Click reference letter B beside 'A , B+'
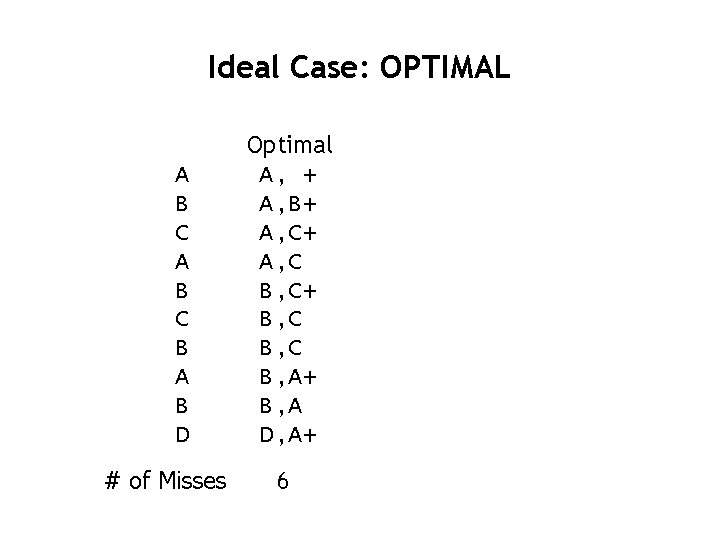This screenshot has height=540, width=720. coord(181,204)
